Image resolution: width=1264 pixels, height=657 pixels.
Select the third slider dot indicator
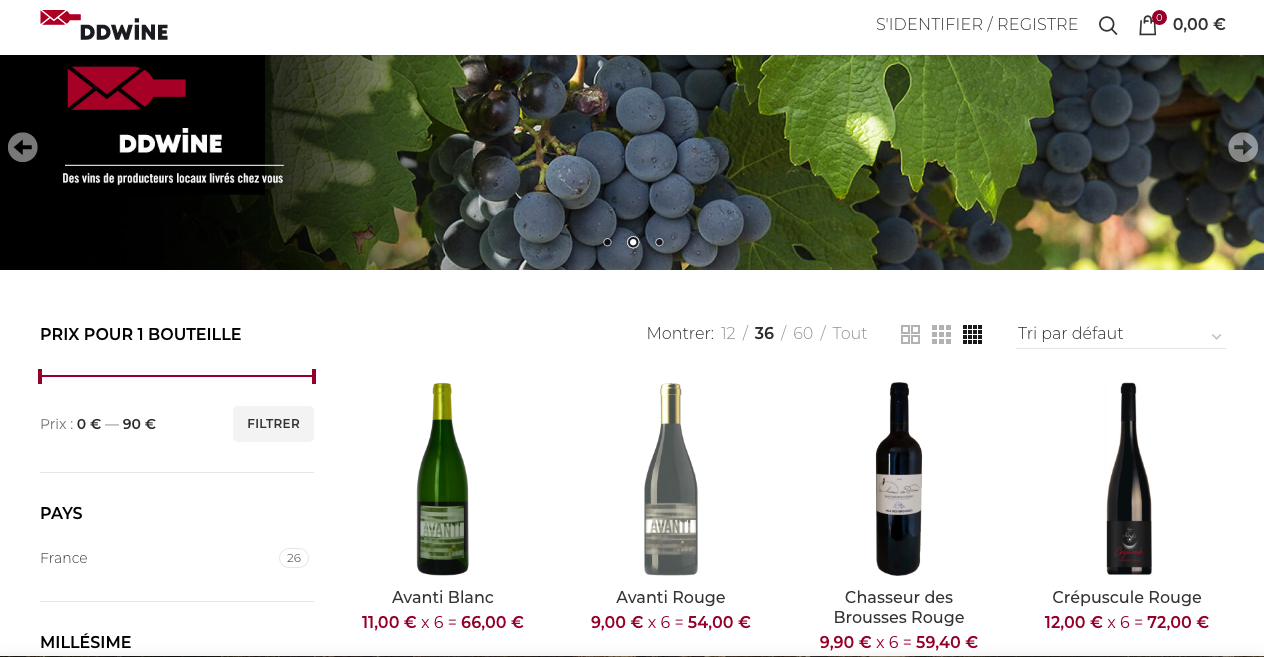pyautogui.click(x=659, y=242)
